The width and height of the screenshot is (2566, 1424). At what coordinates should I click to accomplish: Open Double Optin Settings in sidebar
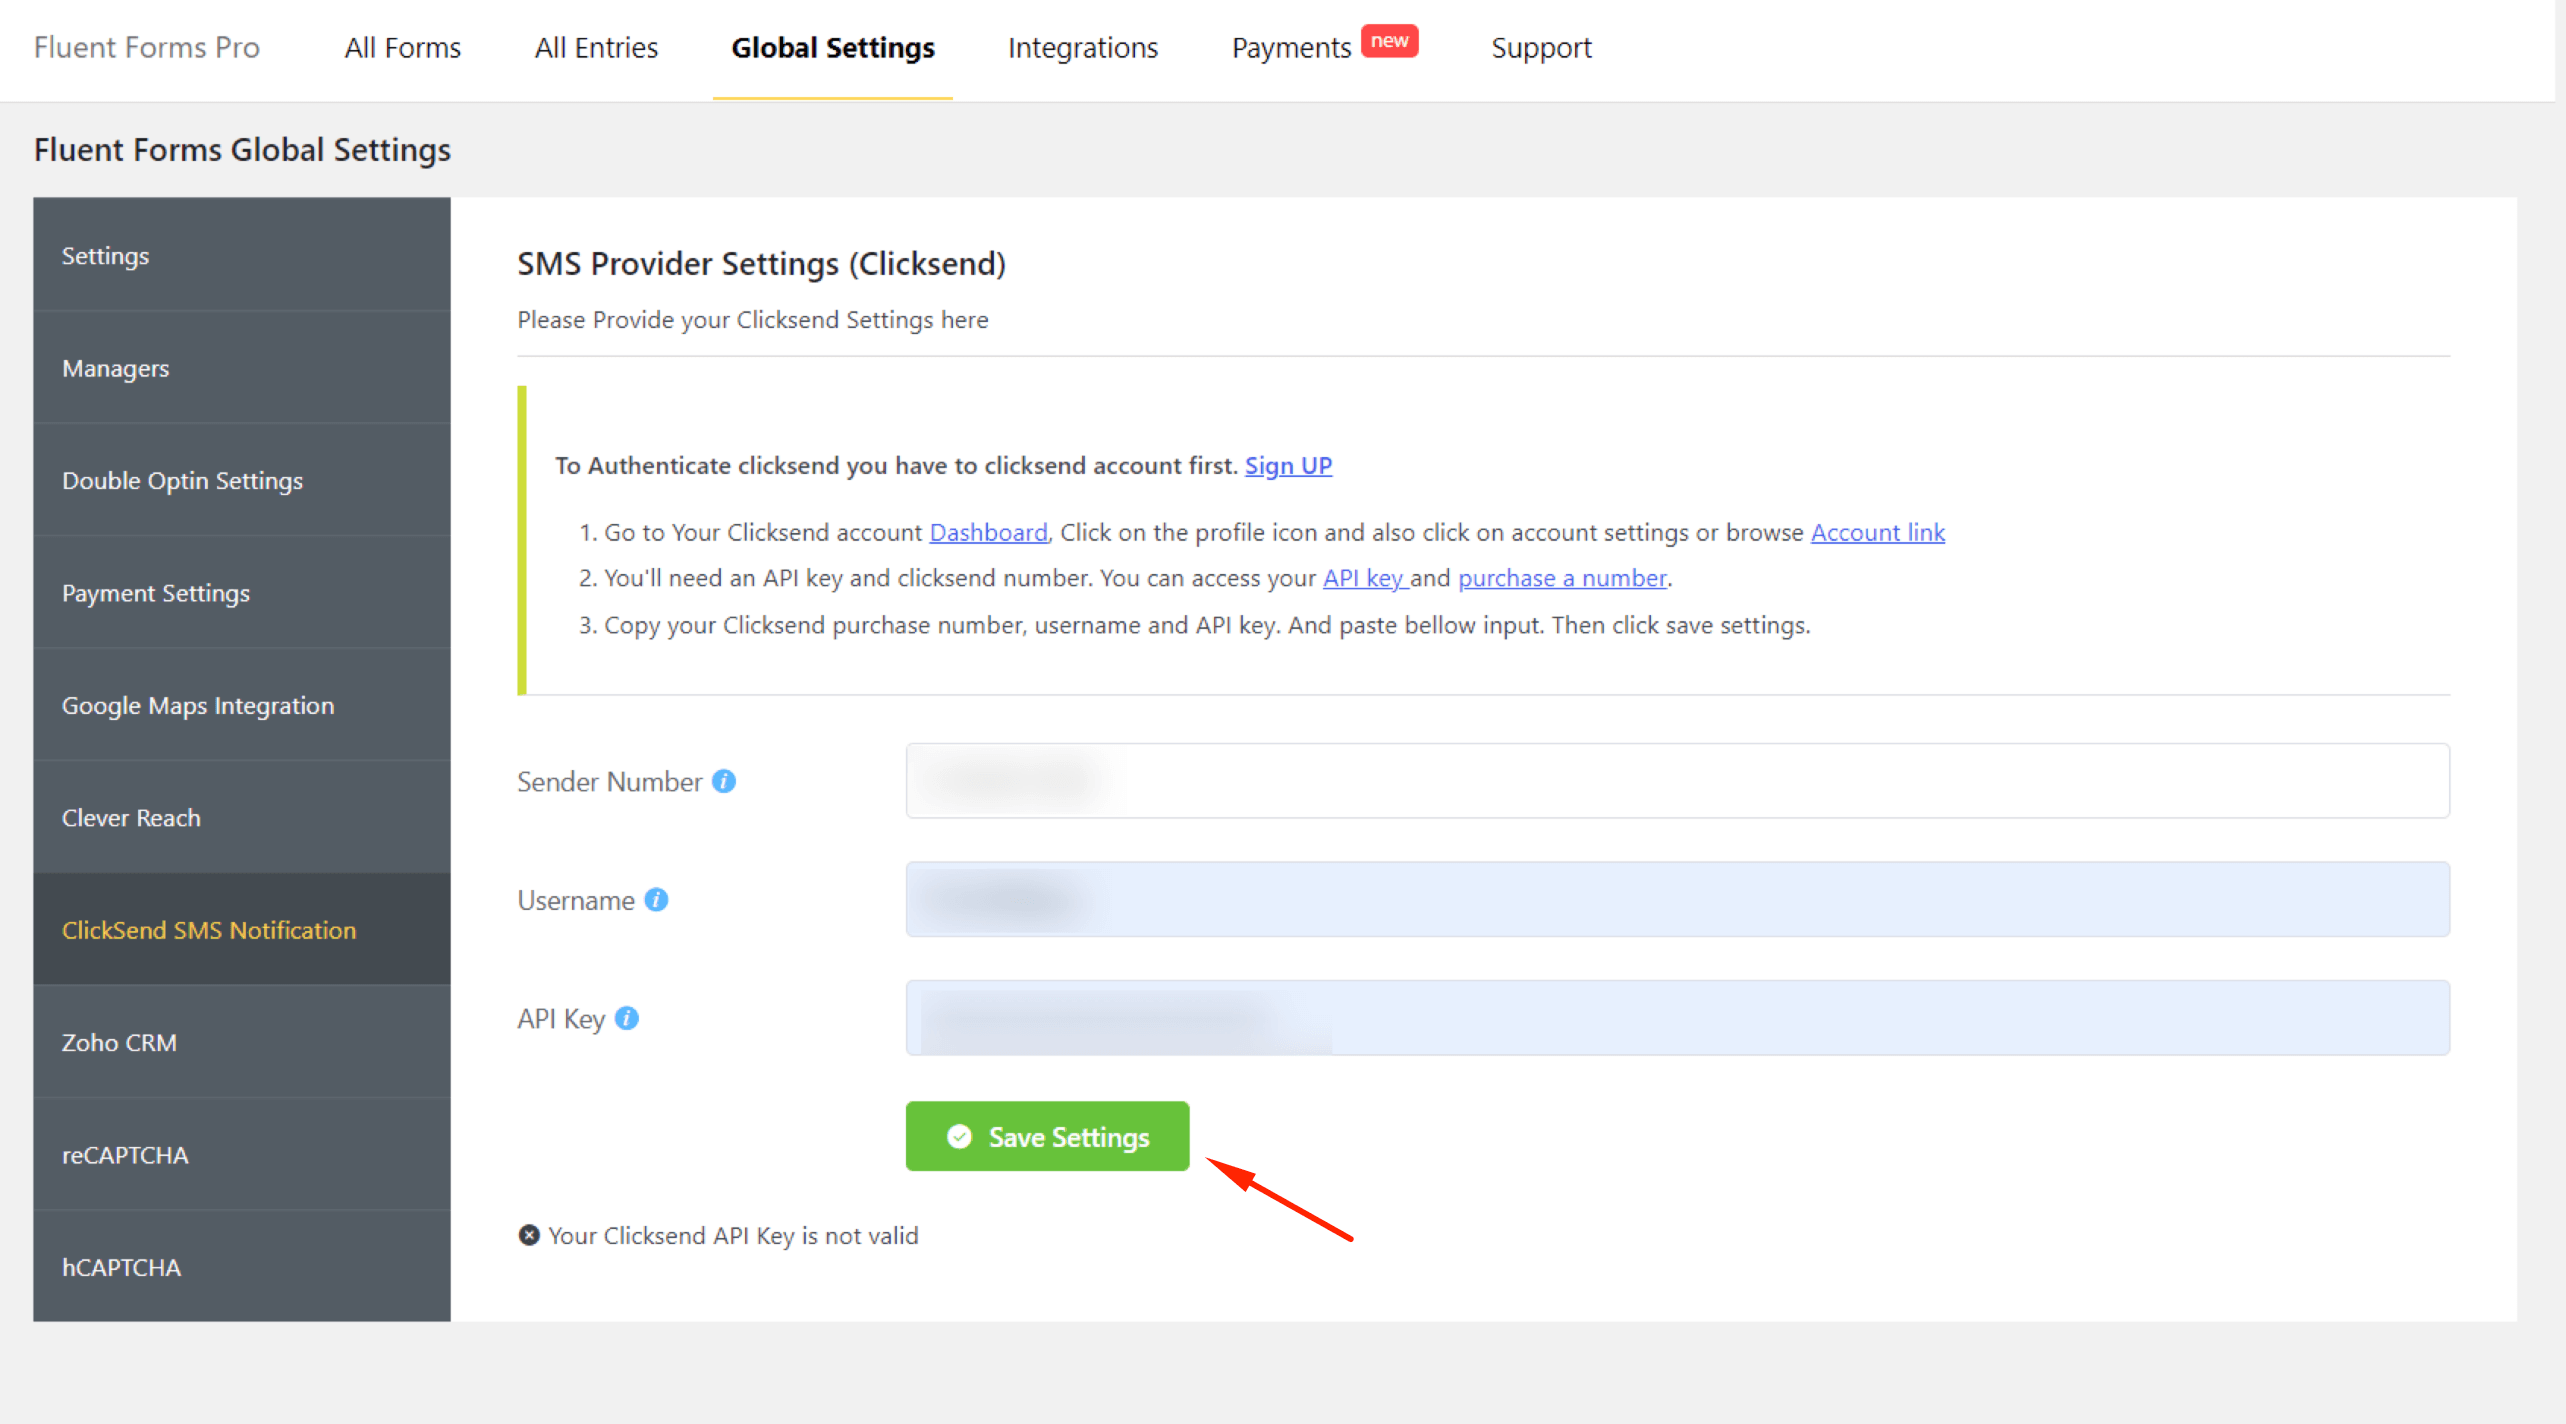pos(242,480)
